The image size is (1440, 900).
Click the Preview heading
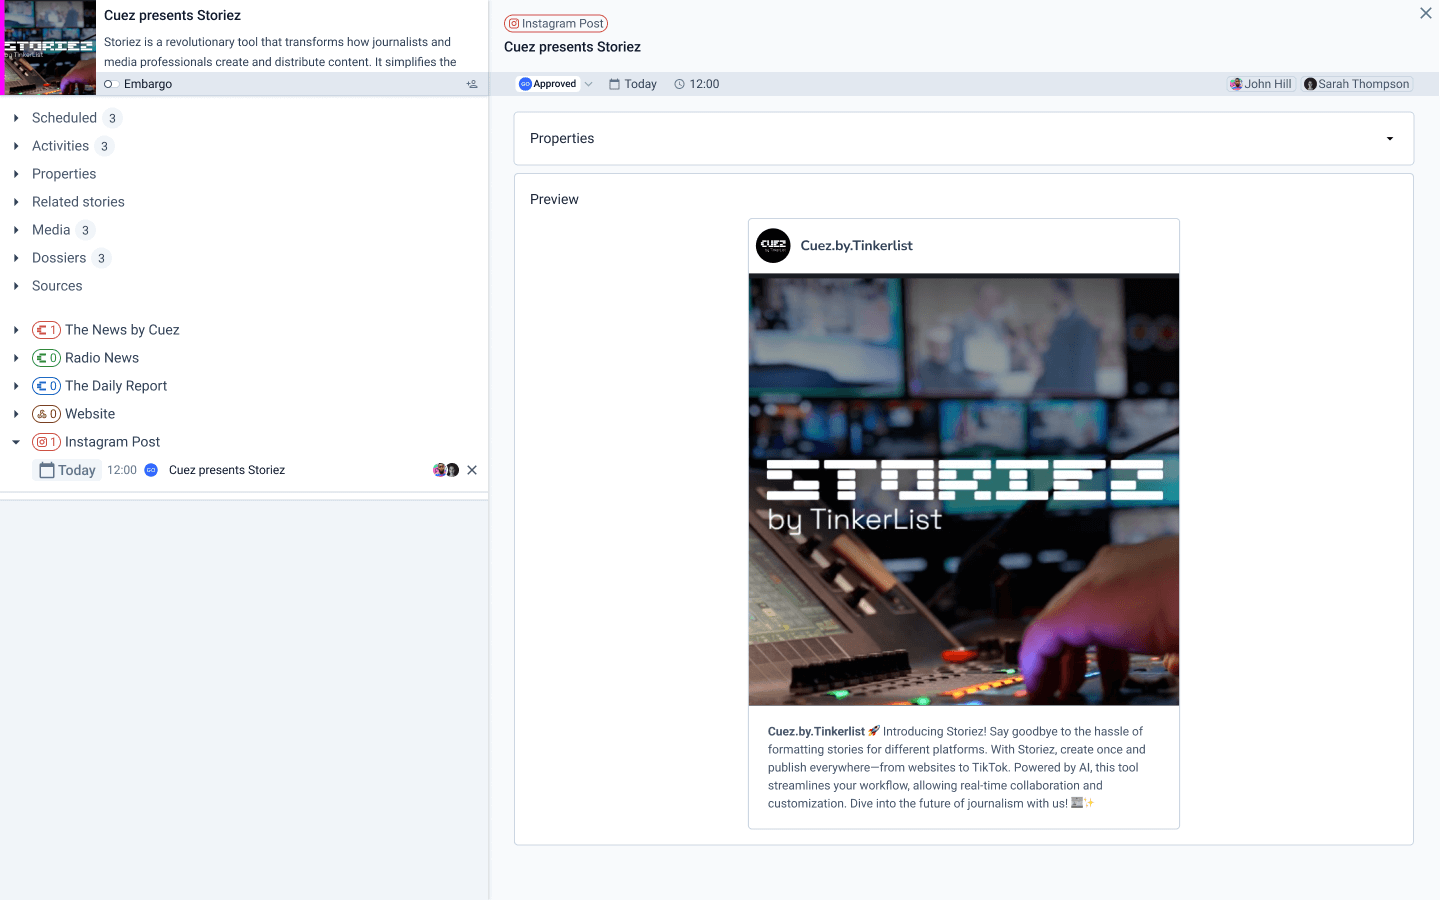[x=554, y=199]
